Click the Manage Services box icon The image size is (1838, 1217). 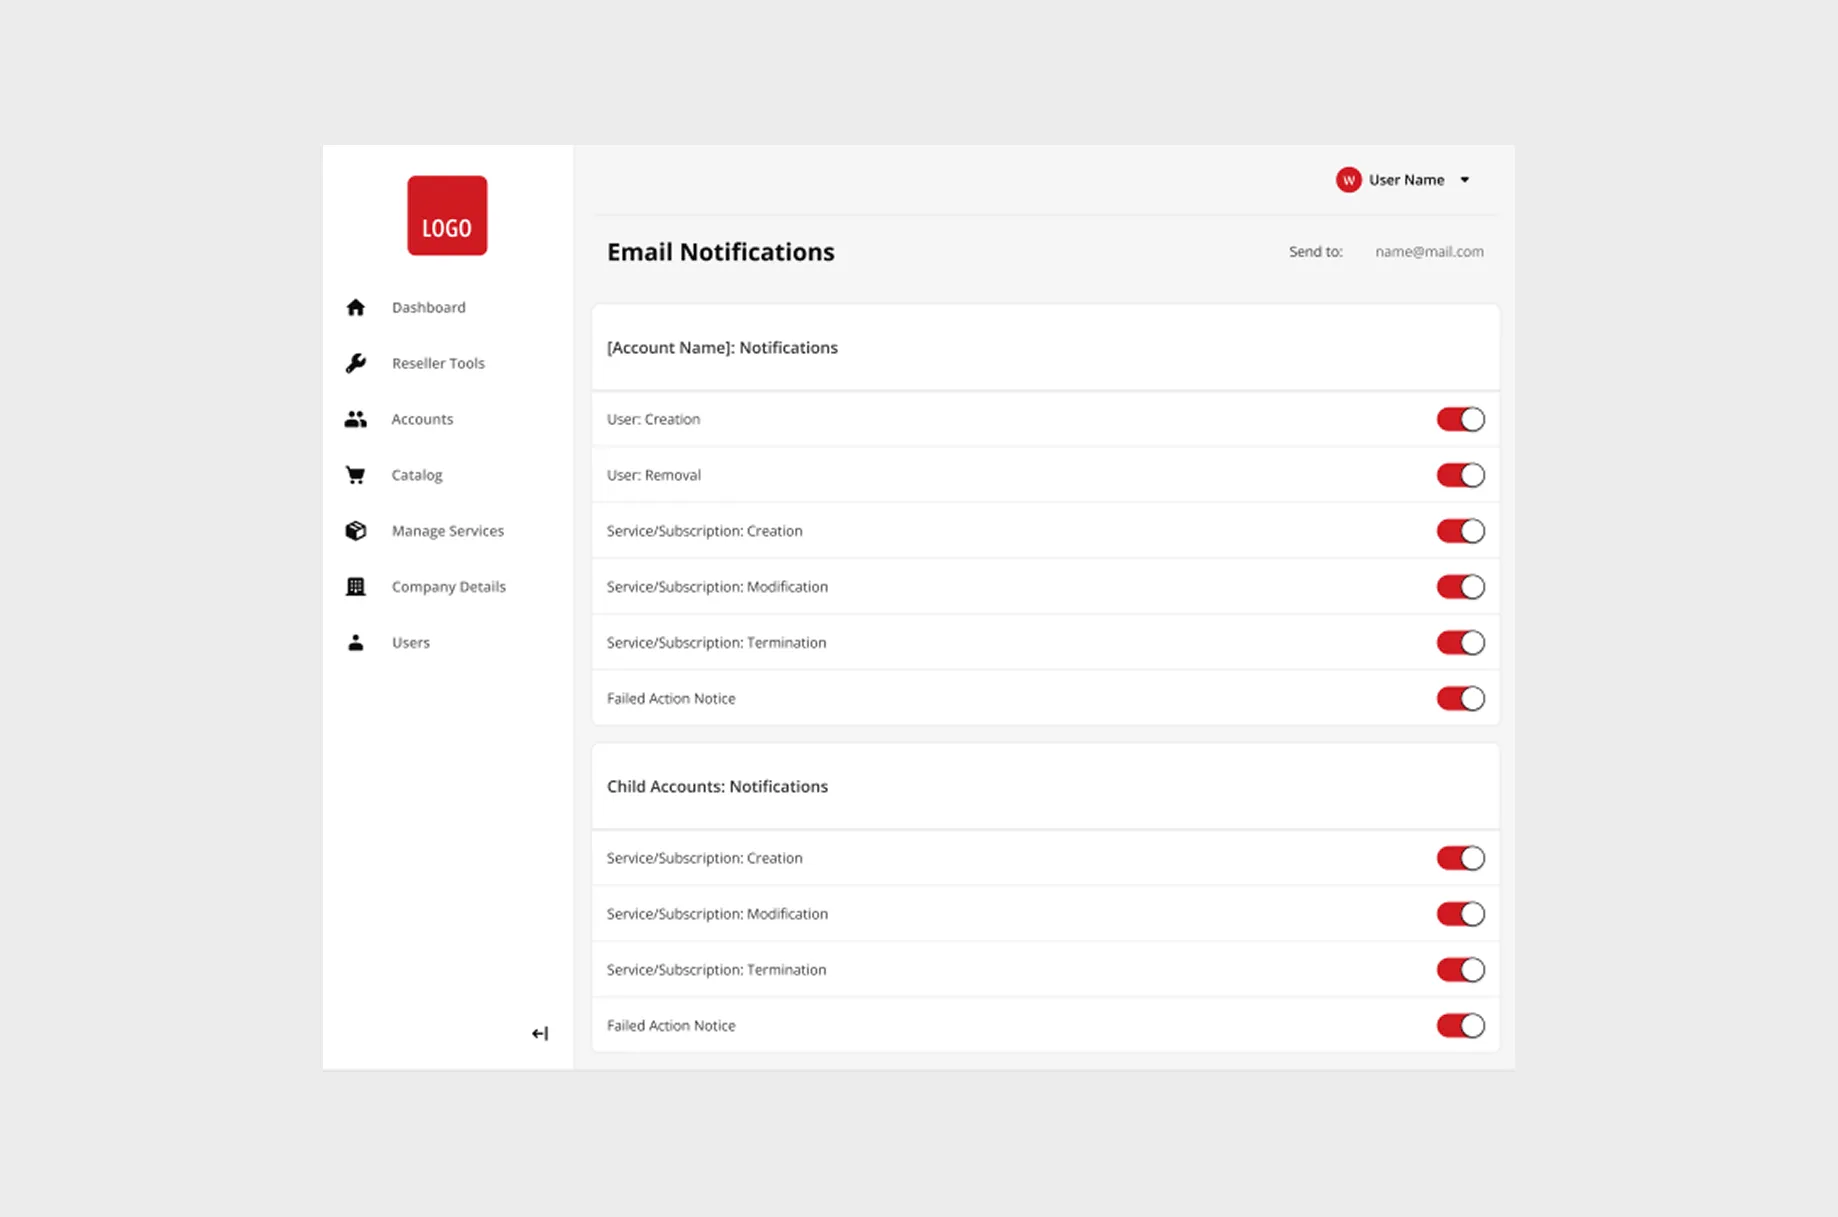pos(355,531)
